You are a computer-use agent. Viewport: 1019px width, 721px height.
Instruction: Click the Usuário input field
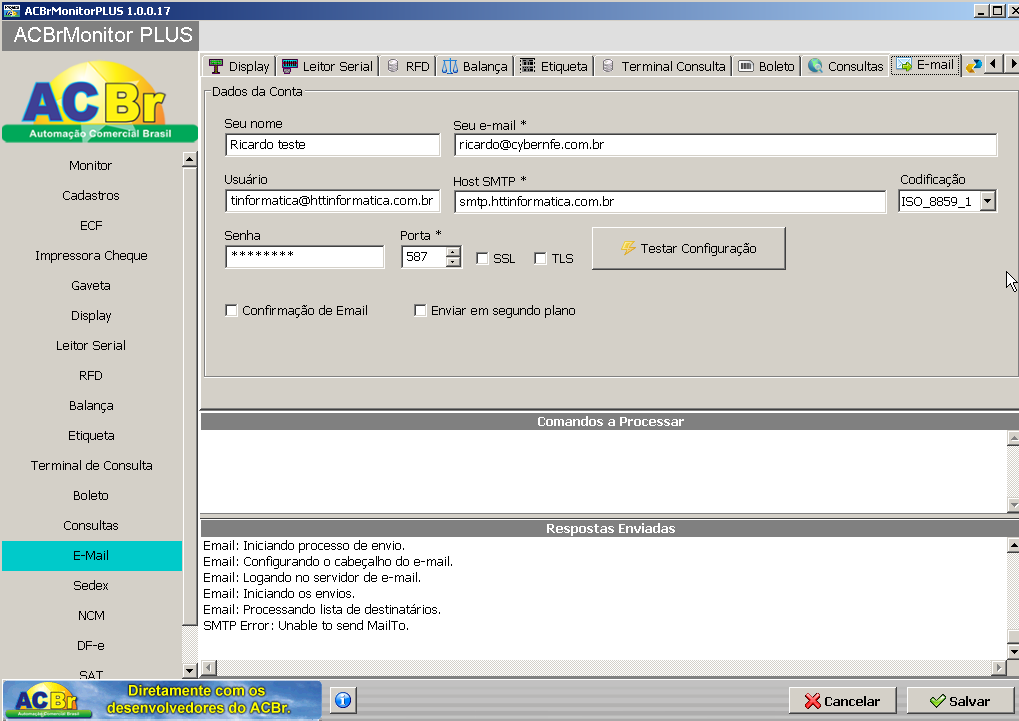(x=333, y=201)
